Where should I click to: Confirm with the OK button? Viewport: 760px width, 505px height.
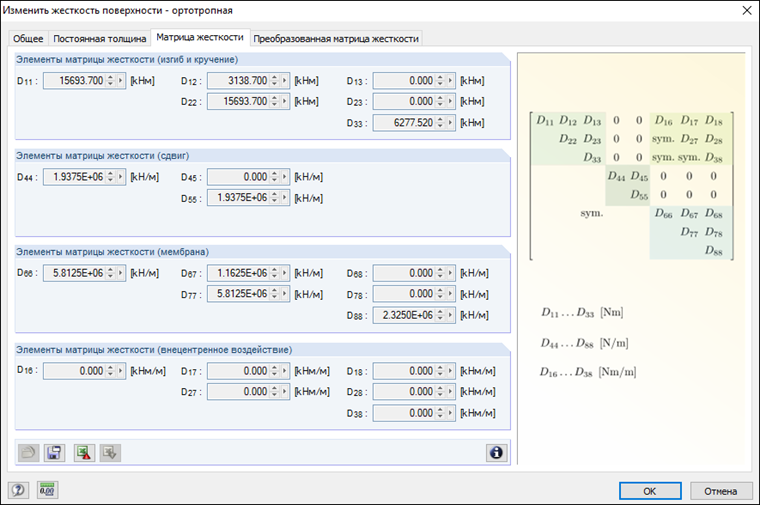coord(650,491)
